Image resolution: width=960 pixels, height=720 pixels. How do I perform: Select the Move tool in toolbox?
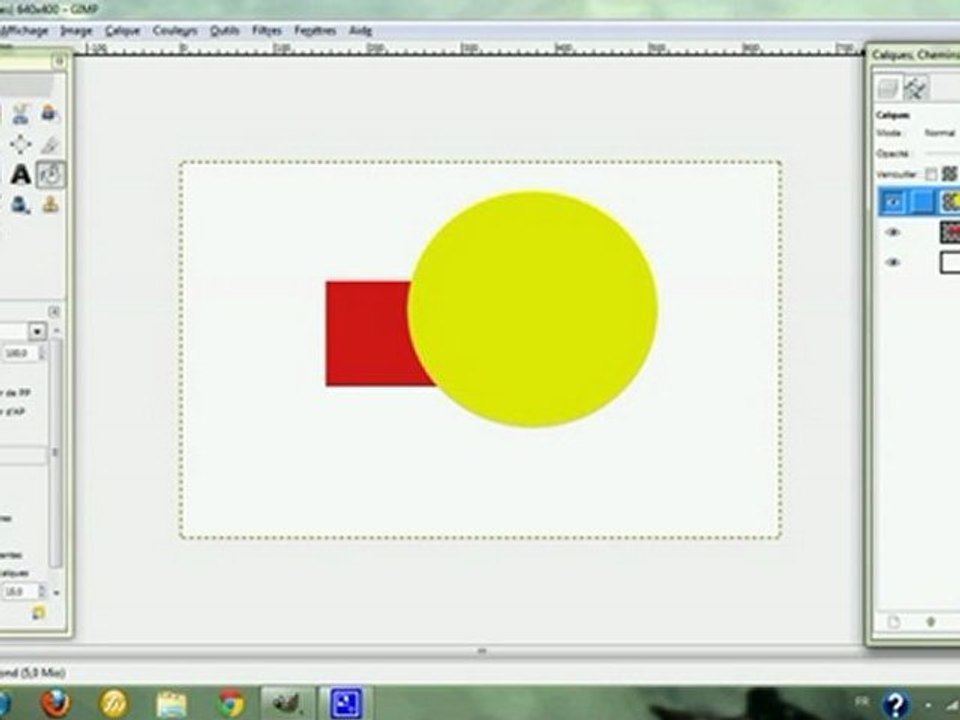(20, 145)
